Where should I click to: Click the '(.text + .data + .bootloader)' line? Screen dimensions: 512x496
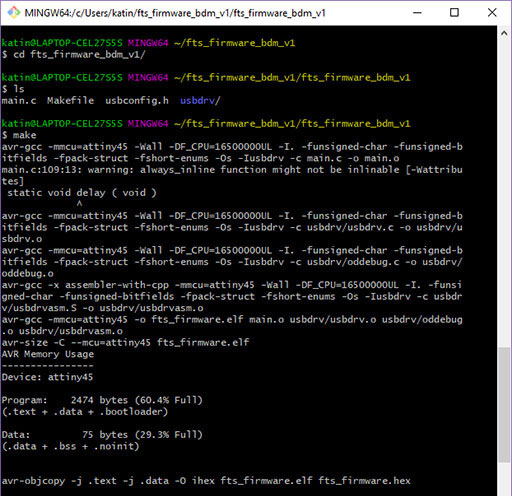point(85,412)
